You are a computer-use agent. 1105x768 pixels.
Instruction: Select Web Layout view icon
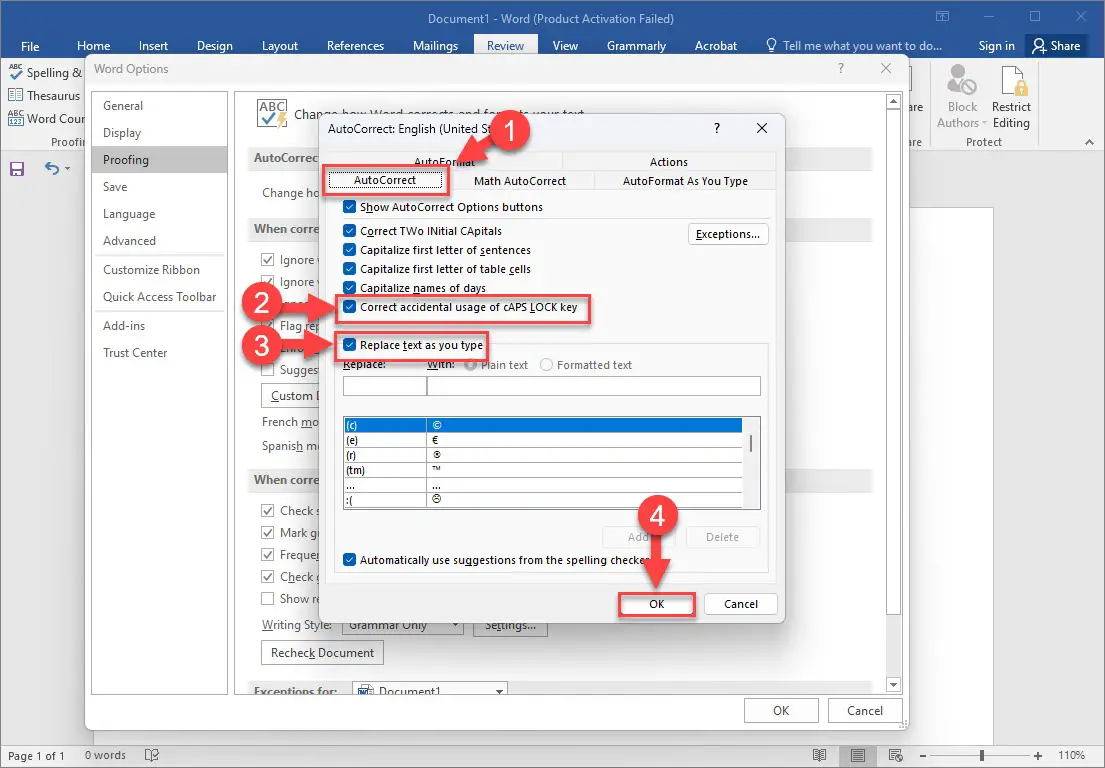[895, 755]
